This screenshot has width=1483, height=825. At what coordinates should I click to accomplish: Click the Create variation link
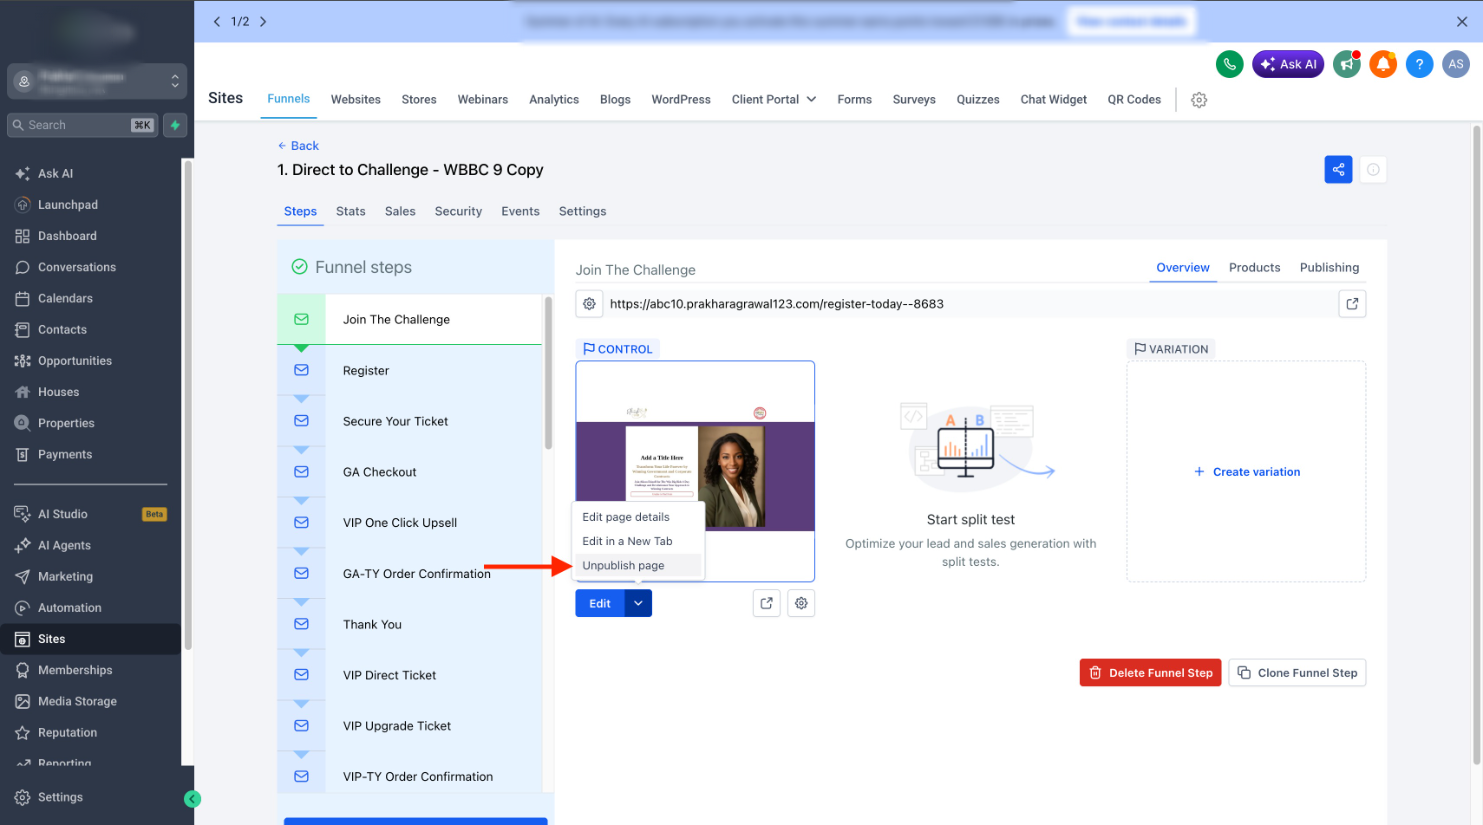pos(1247,472)
